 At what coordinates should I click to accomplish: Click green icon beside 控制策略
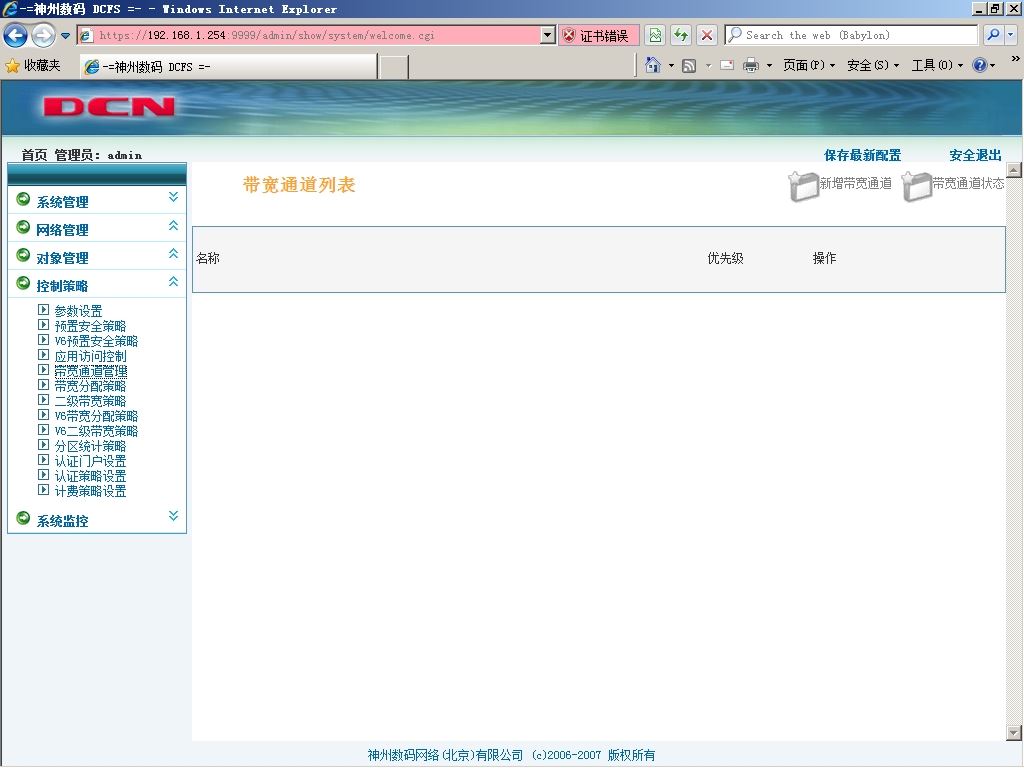tap(24, 283)
